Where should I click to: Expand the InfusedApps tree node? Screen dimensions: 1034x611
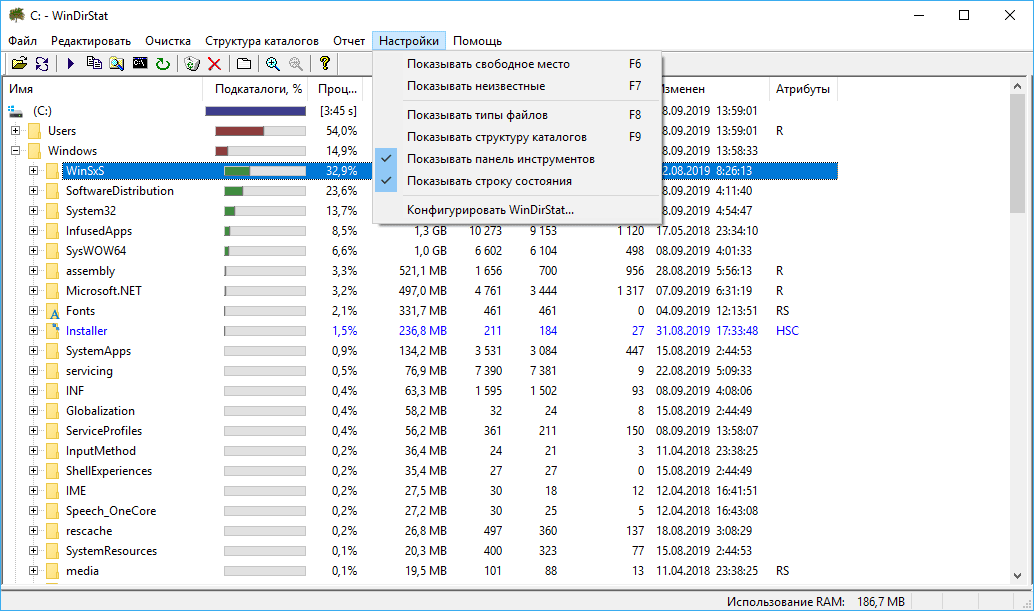pyautogui.click(x=33, y=231)
